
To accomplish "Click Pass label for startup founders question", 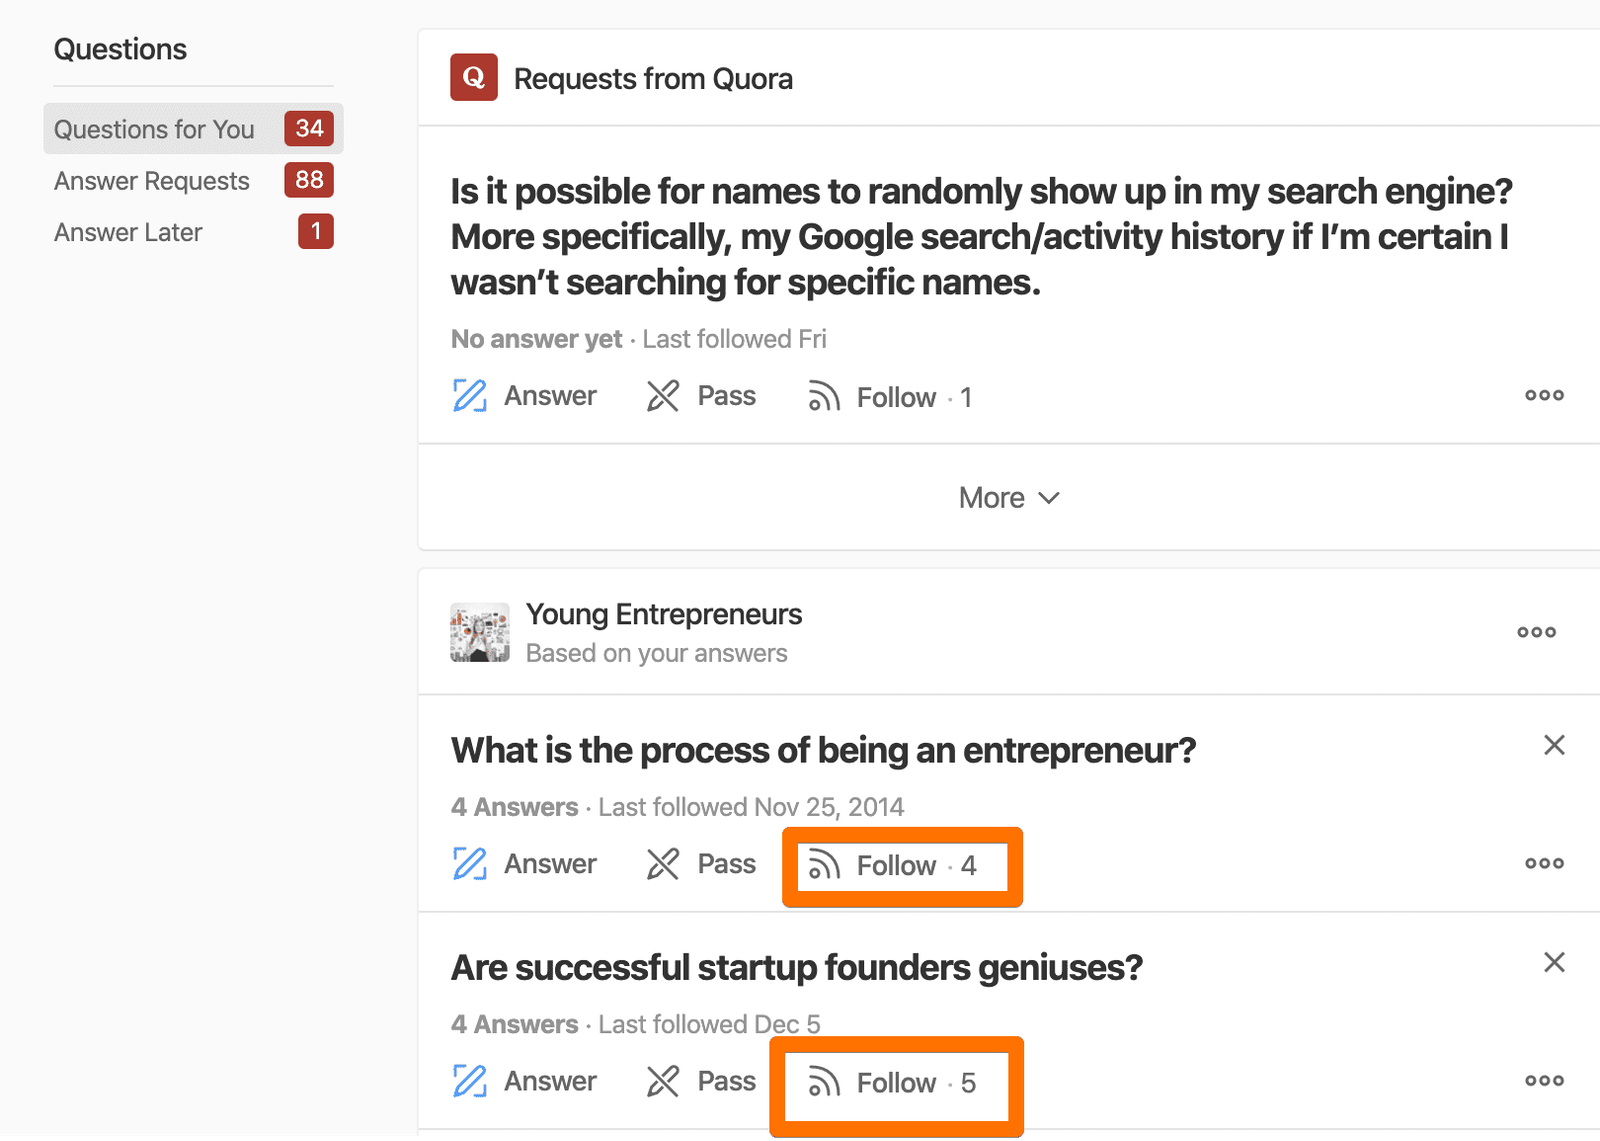I will click(727, 1081).
